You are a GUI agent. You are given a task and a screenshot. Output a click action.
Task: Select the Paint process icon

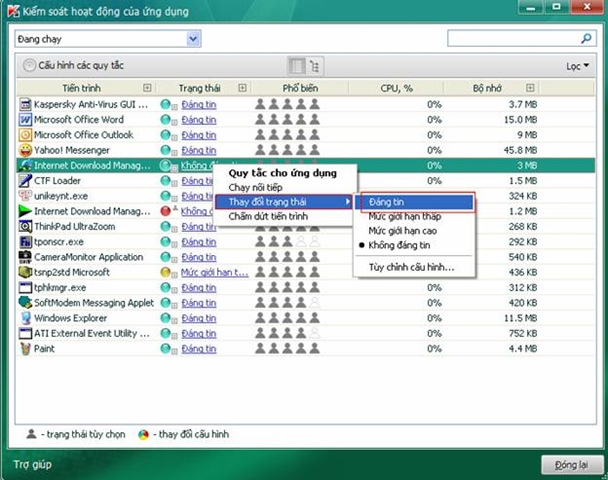[x=25, y=349]
